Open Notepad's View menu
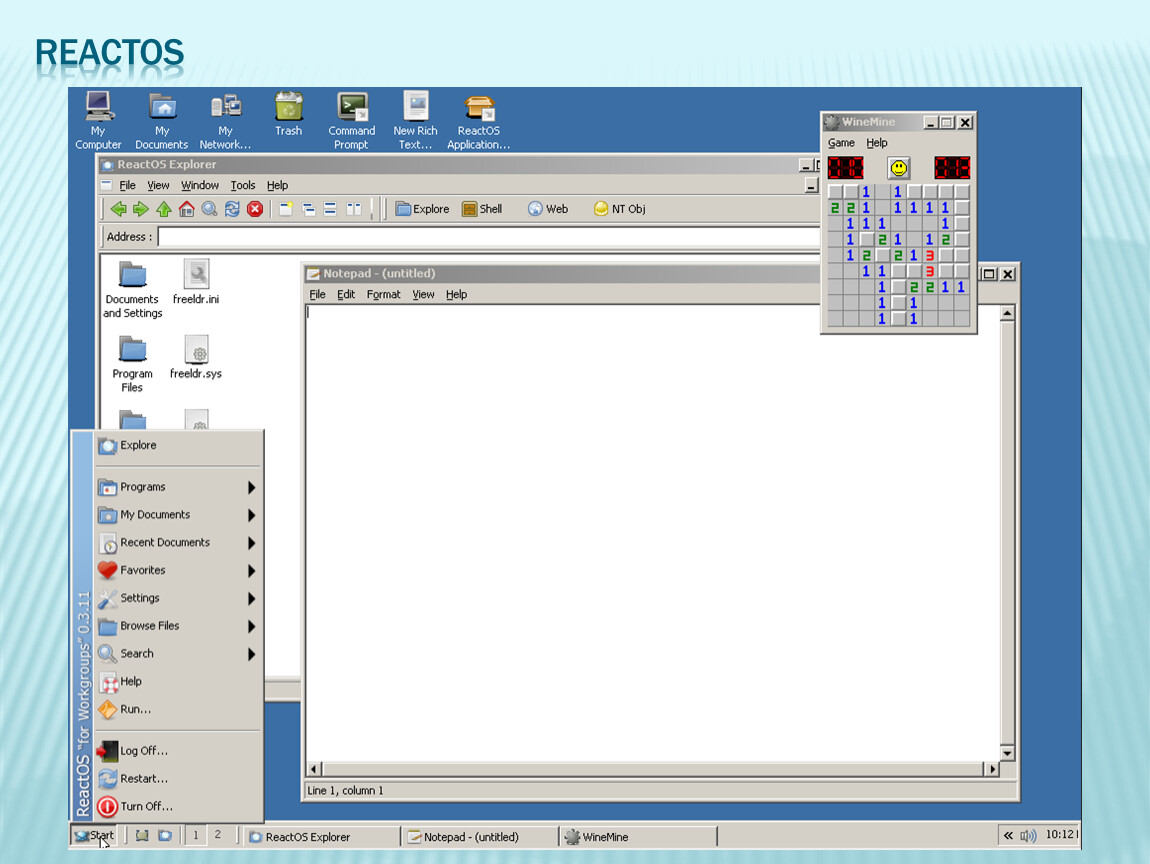Image resolution: width=1150 pixels, height=864 pixels. (x=423, y=295)
